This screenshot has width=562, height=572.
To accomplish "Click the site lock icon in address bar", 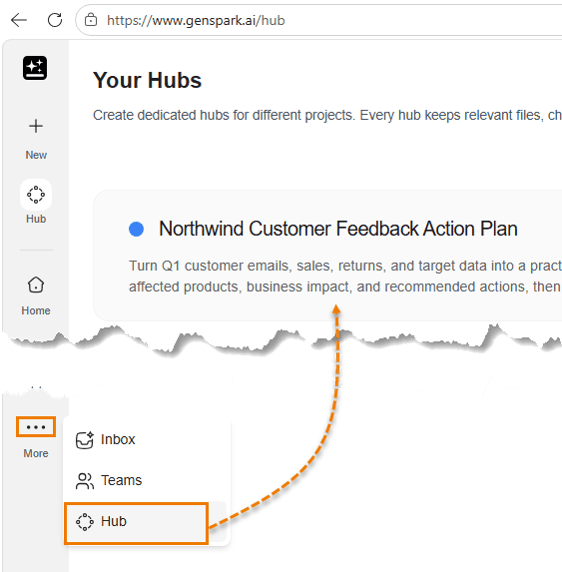I will click(91, 20).
